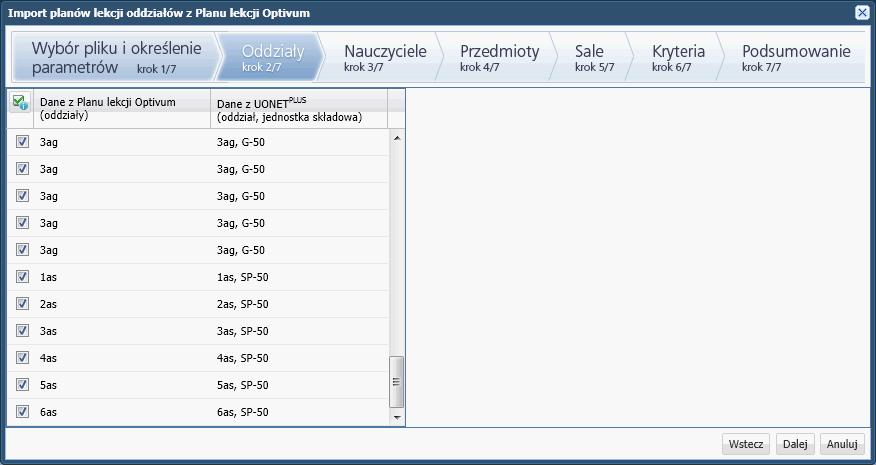Click the Optivum cell '6as'

(122, 411)
